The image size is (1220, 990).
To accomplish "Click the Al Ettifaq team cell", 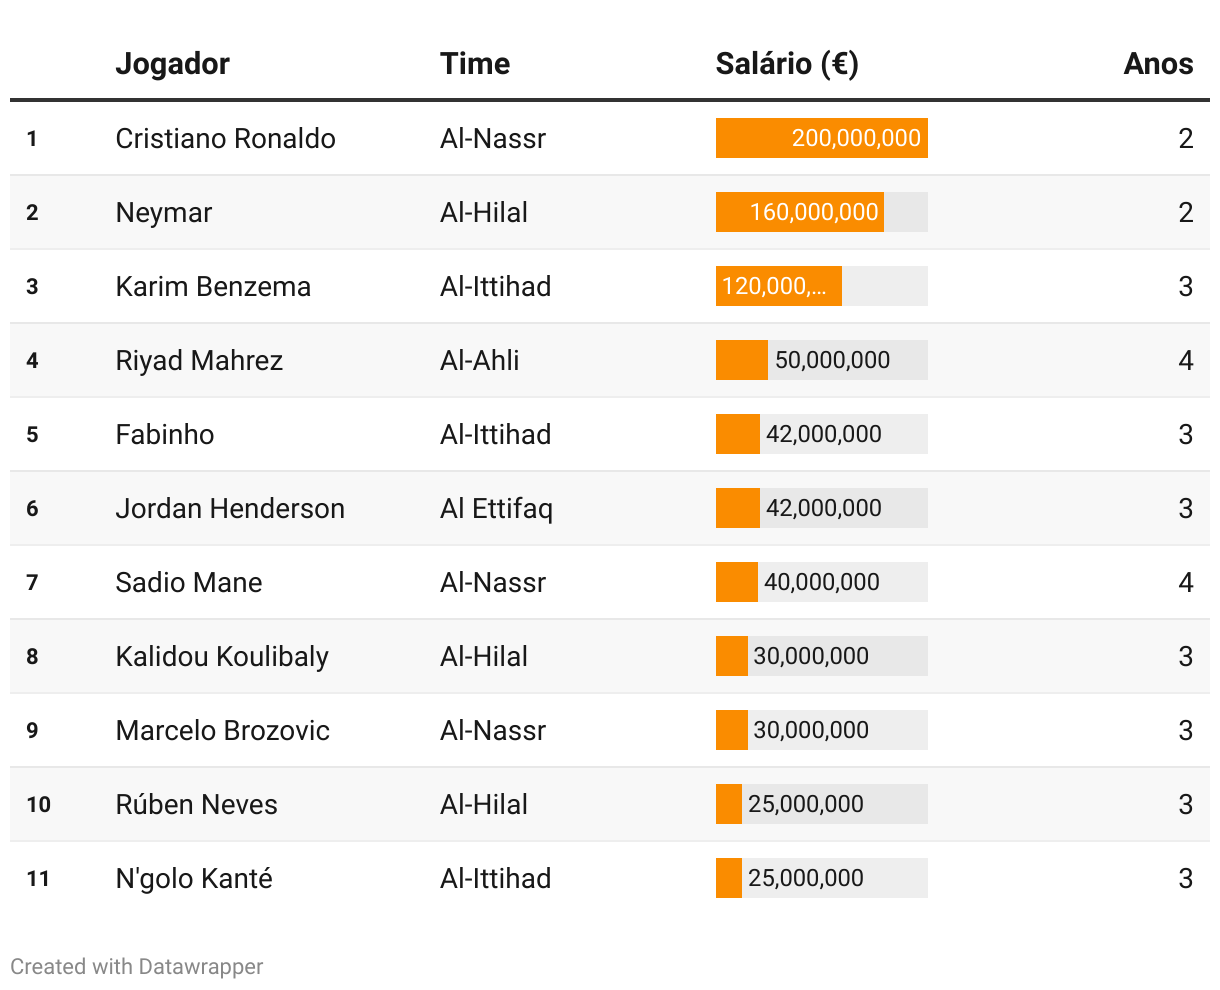I will pos(496,508).
